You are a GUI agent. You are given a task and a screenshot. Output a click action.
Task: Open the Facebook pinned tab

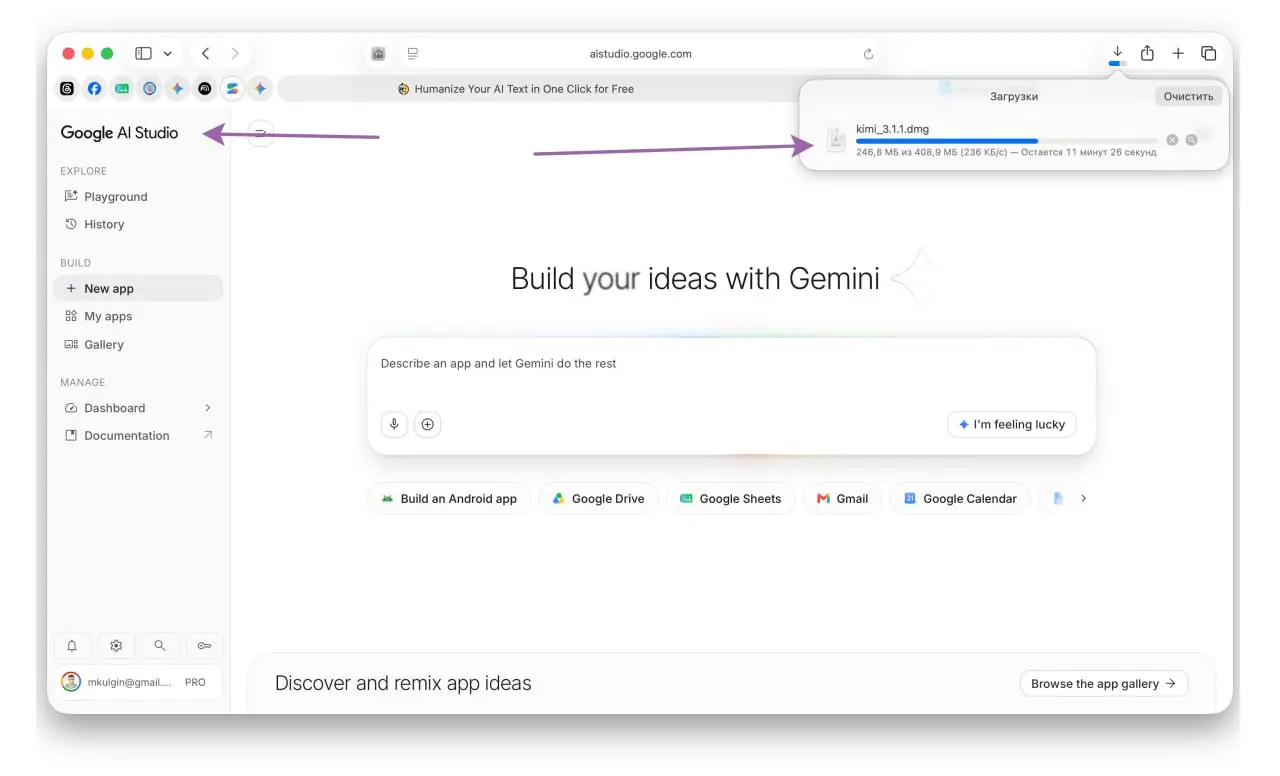tap(94, 88)
